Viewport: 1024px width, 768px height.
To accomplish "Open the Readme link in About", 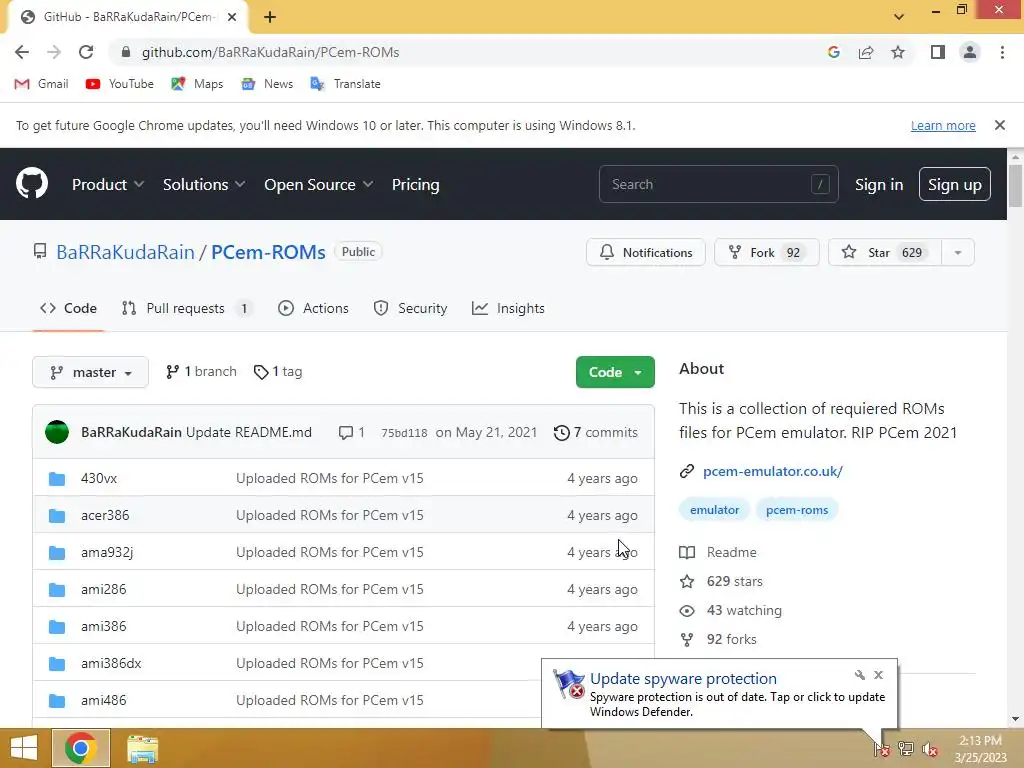I will [718, 552].
